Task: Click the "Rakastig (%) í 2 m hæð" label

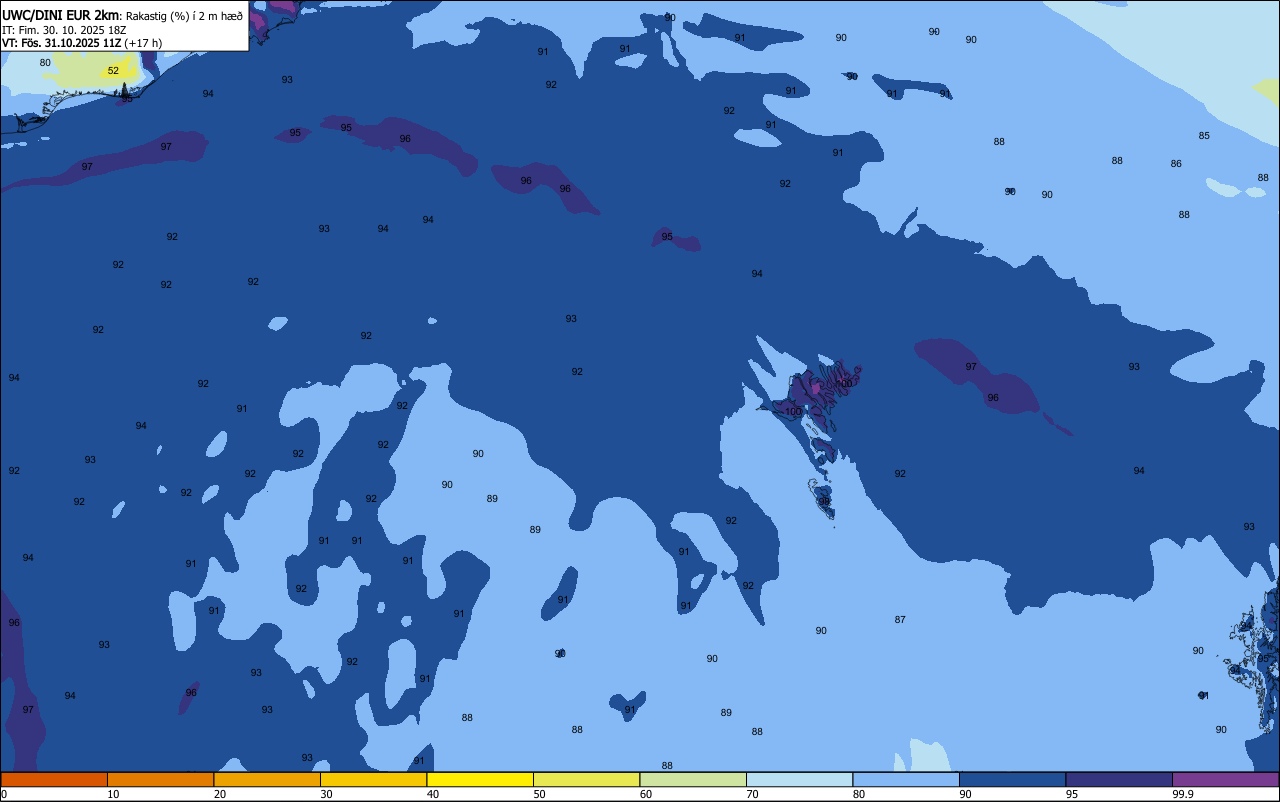Action: click(184, 16)
